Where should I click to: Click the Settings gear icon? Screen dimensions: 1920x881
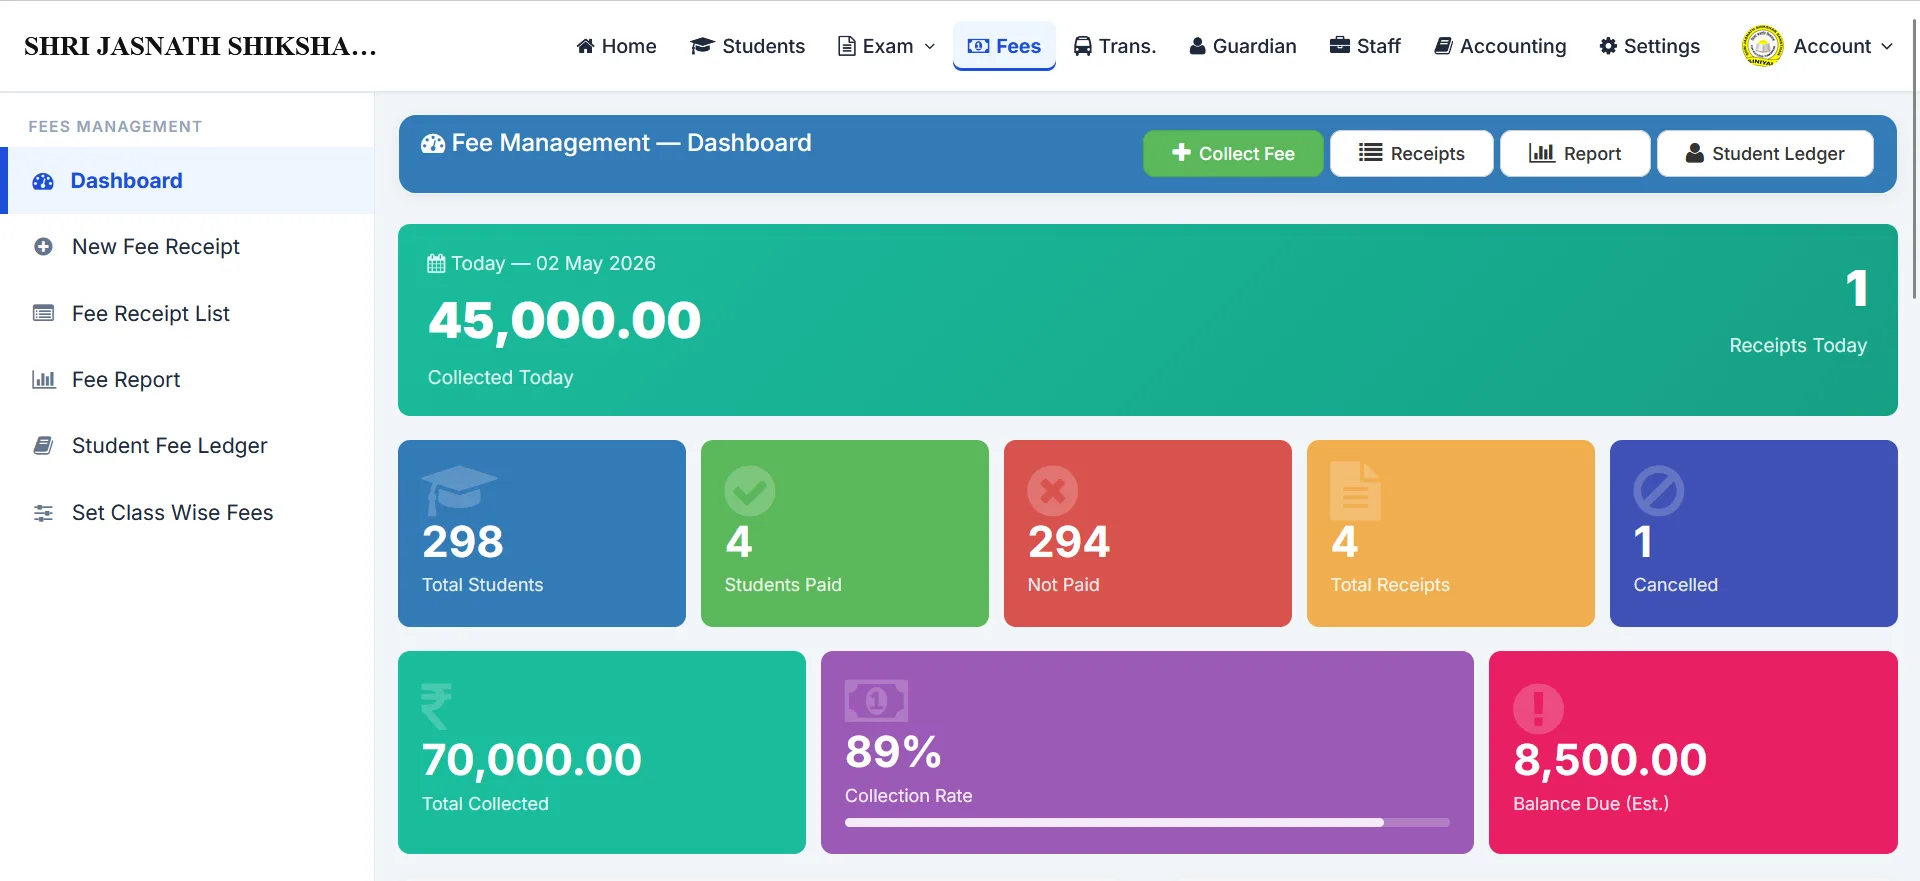1608,46
